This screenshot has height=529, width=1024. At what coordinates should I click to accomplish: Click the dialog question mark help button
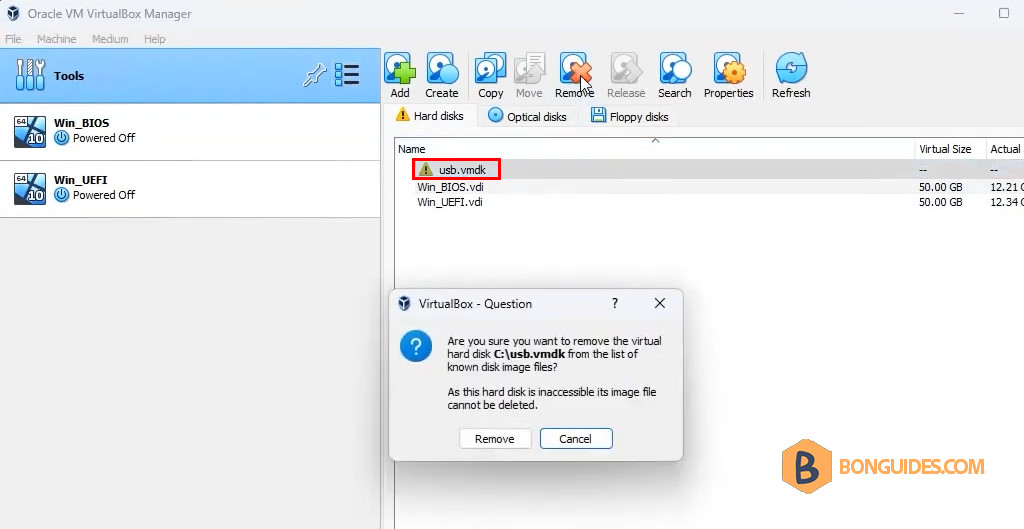tap(615, 303)
